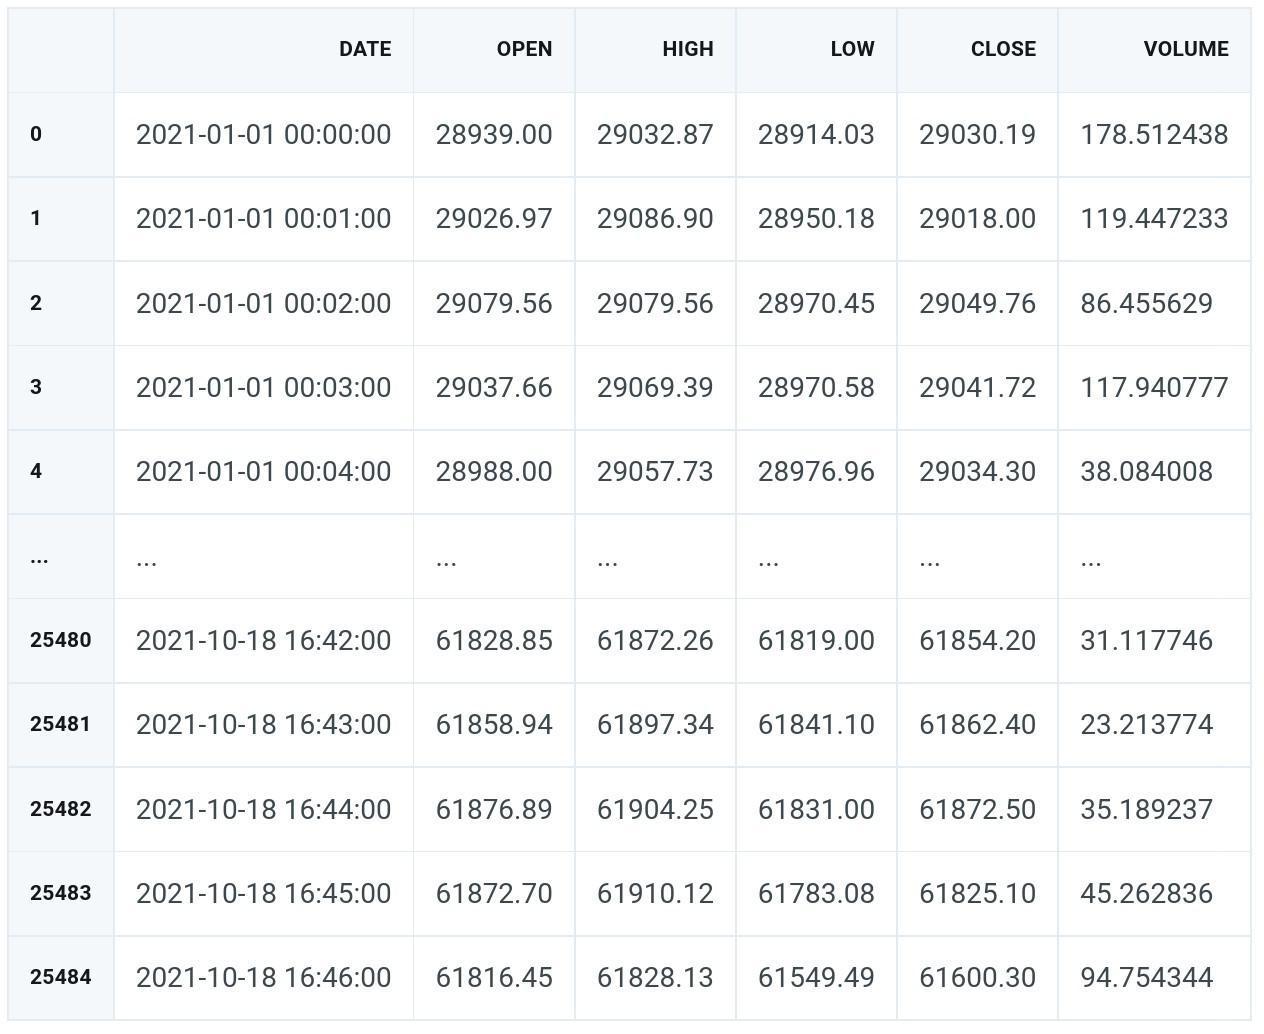Select the volume value 94.754344
The image size is (1264, 1034).
point(1146,977)
